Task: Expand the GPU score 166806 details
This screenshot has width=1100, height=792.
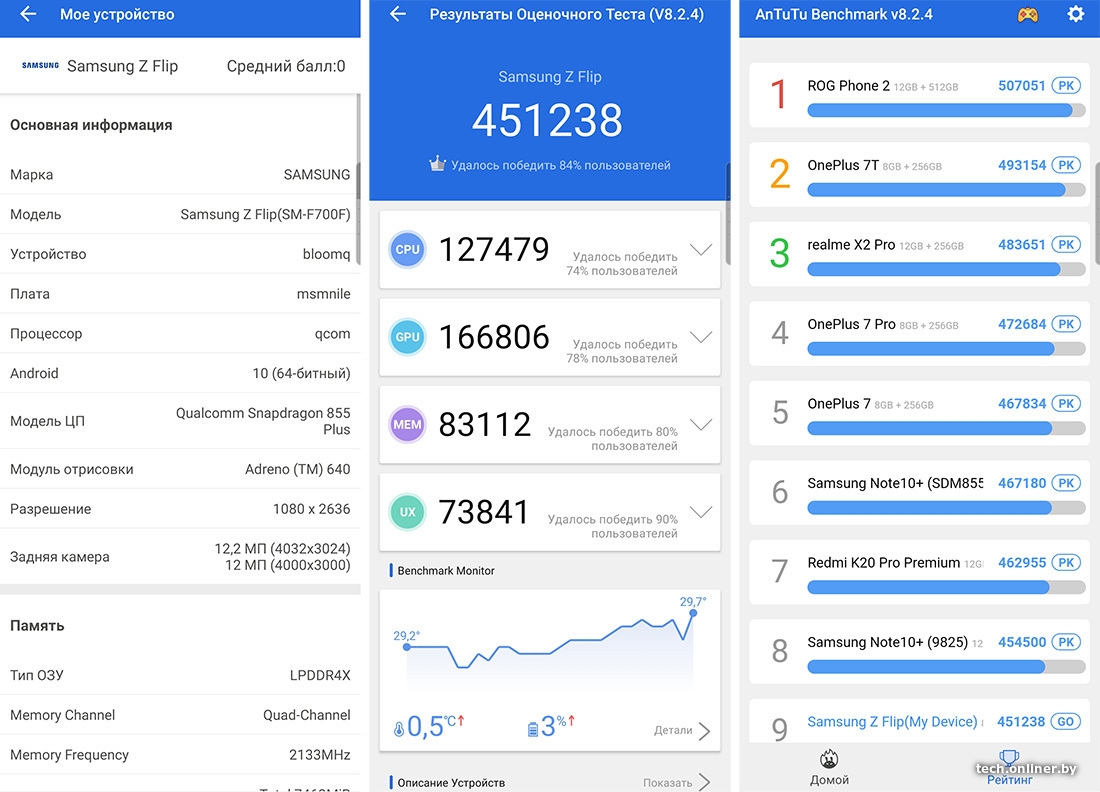Action: tap(701, 337)
